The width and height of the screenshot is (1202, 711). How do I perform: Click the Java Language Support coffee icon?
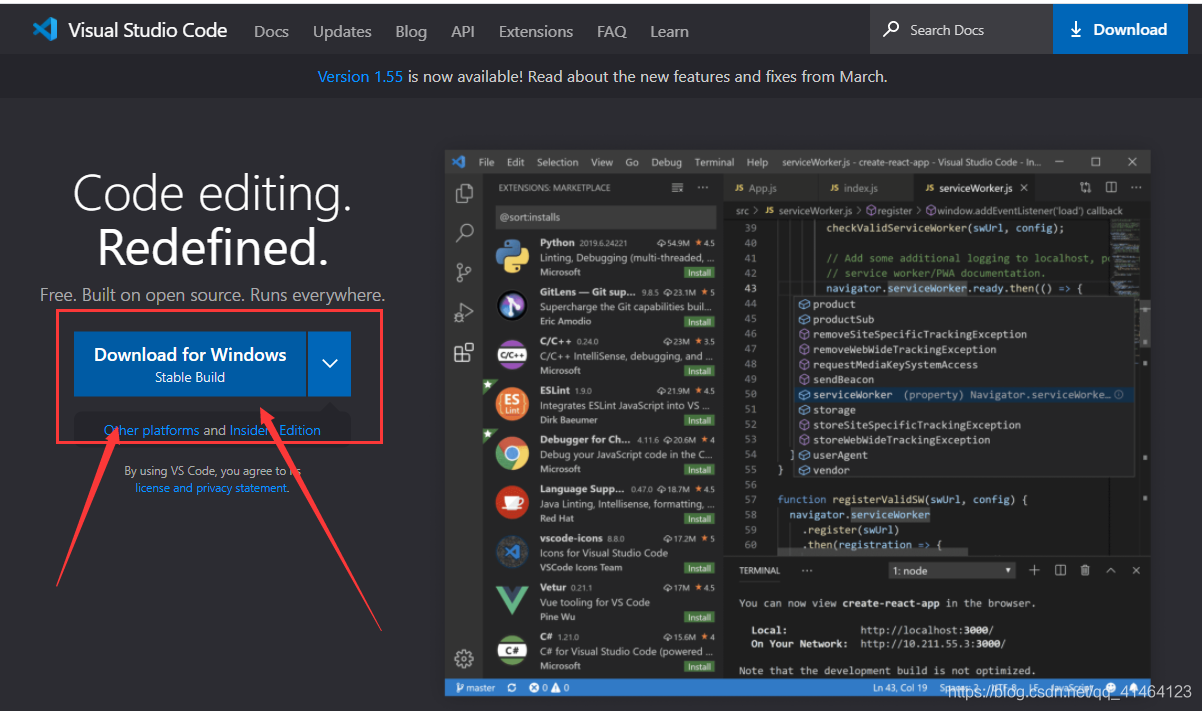click(x=511, y=502)
